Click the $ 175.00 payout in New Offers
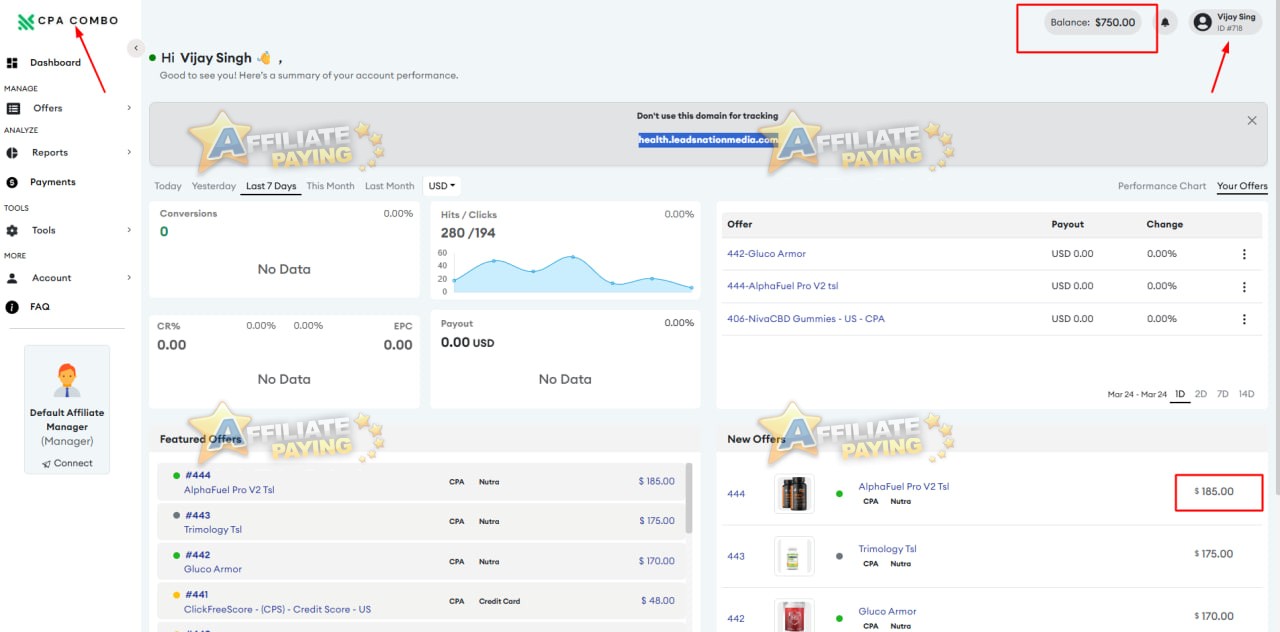This screenshot has height=632, width=1280. (x=1214, y=554)
